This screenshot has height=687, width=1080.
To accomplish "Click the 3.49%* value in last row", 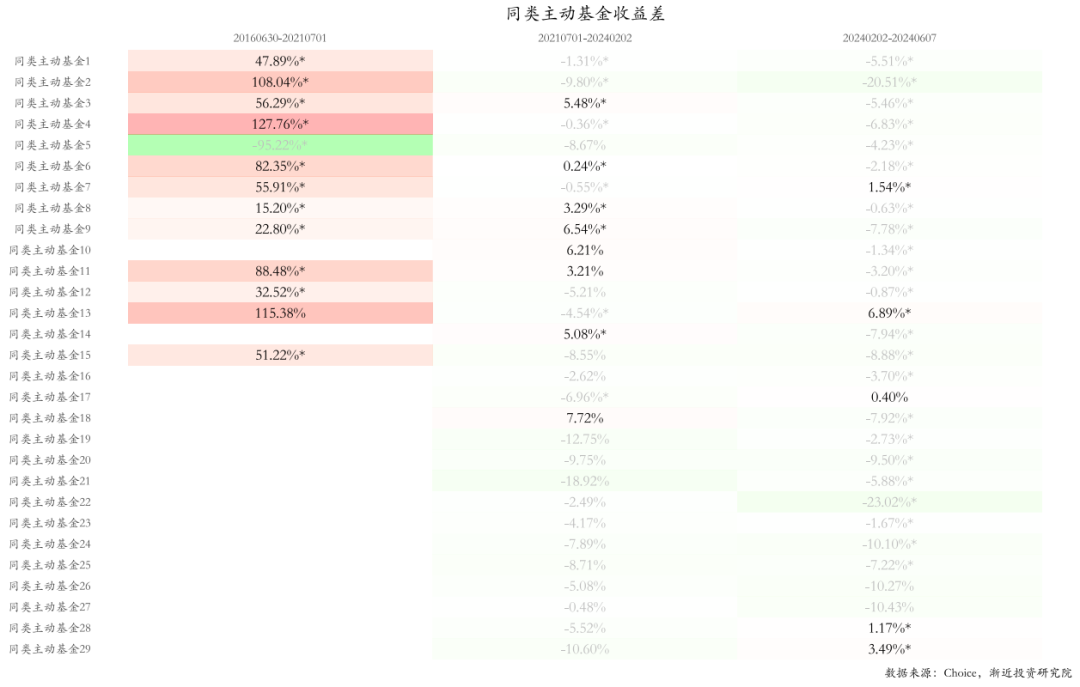I will tap(889, 649).
